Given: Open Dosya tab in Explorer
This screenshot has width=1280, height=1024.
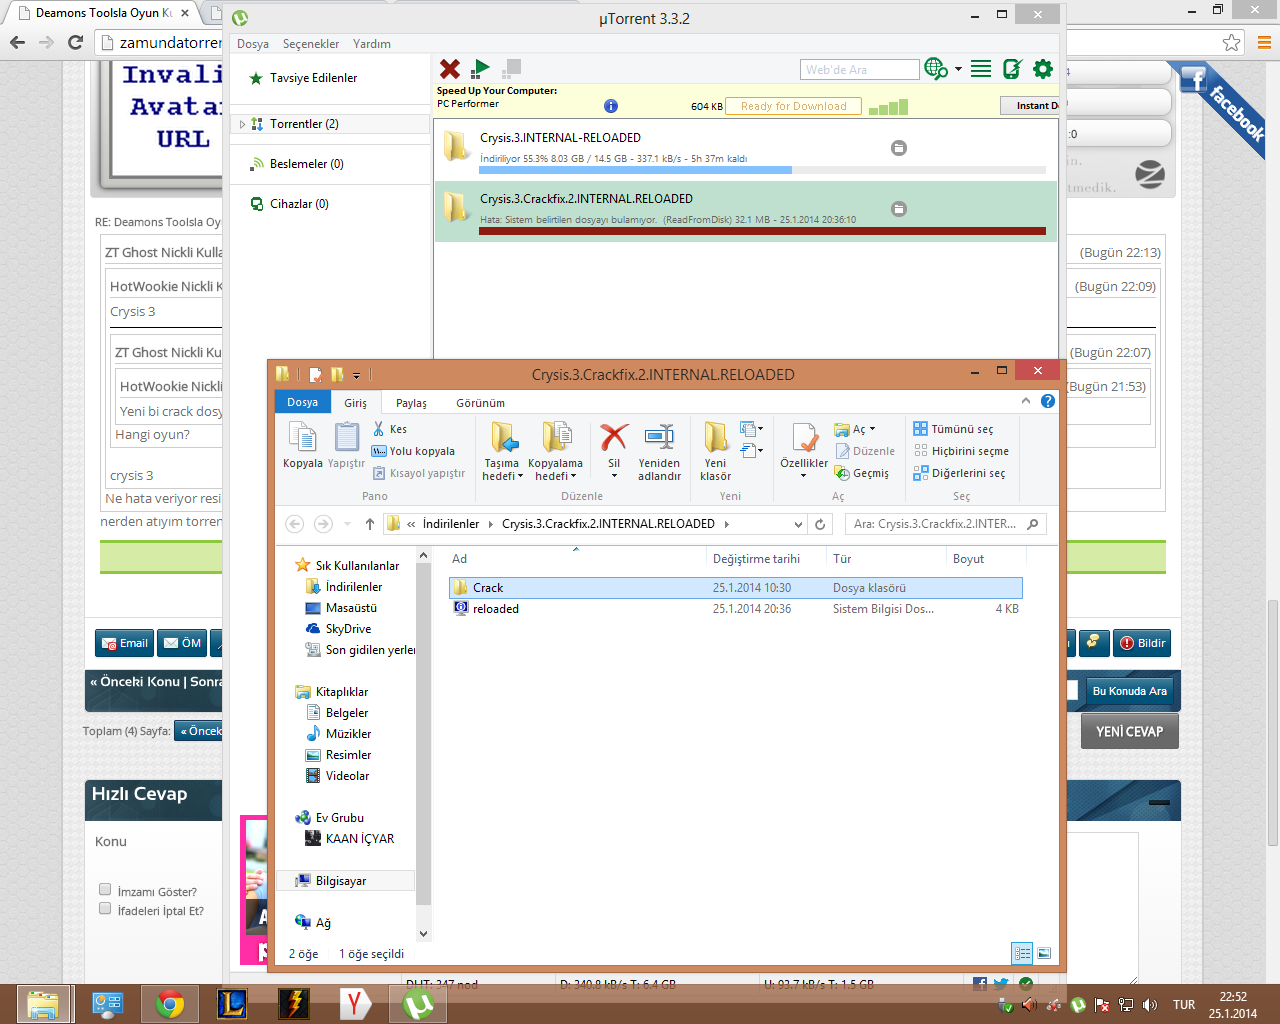Looking at the screenshot, I should [303, 402].
